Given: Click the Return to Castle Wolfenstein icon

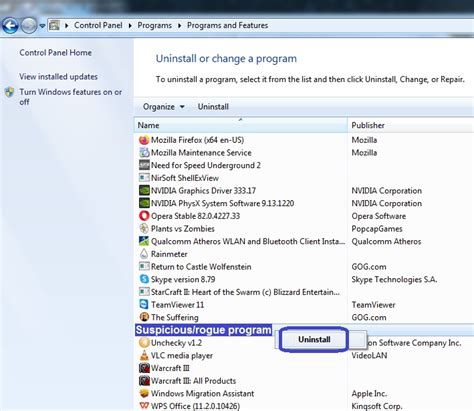Looking at the screenshot, I should [144, 267].
